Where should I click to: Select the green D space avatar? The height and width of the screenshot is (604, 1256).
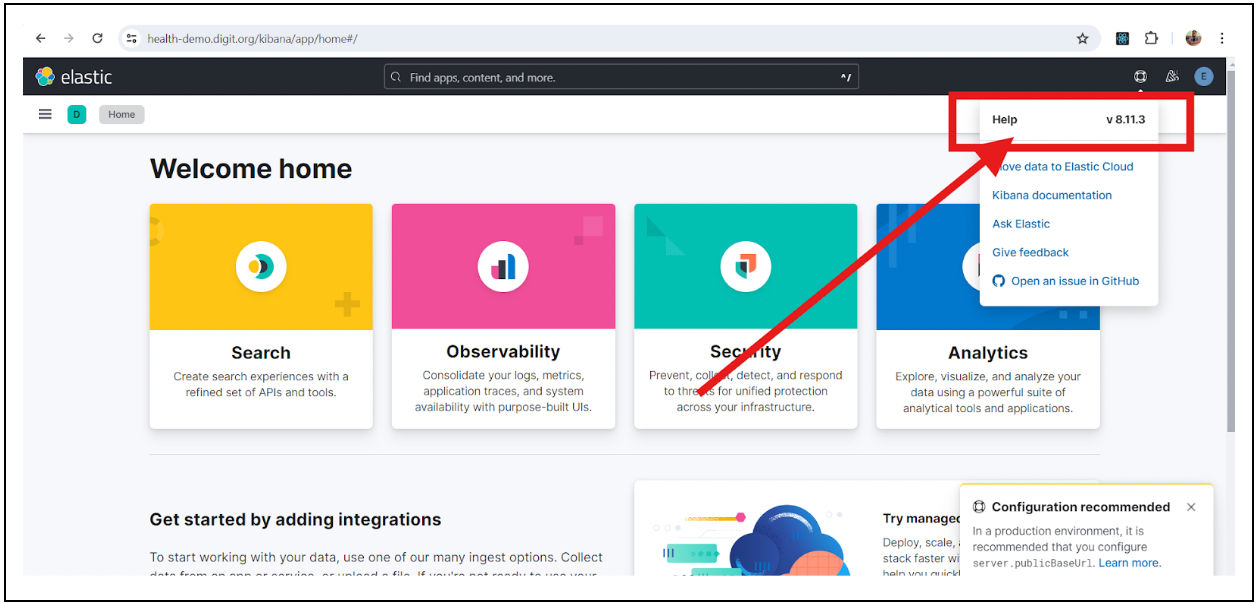(x=77, y=114)
